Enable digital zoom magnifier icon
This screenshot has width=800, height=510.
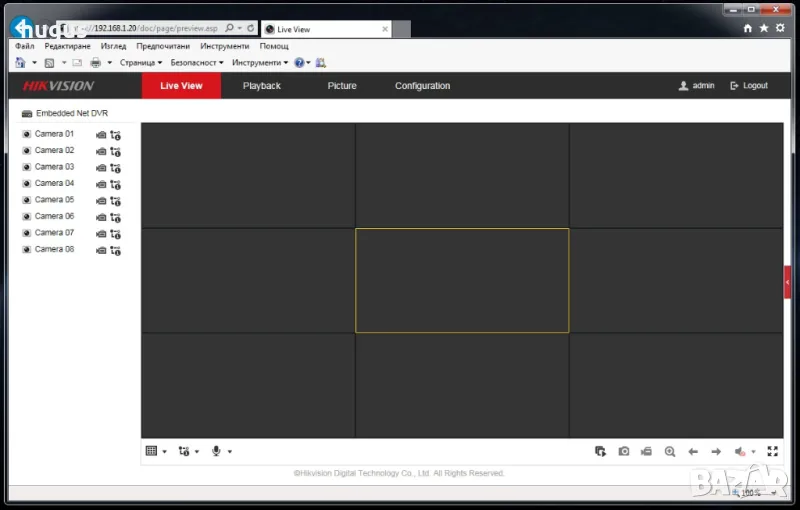point(670,452)
